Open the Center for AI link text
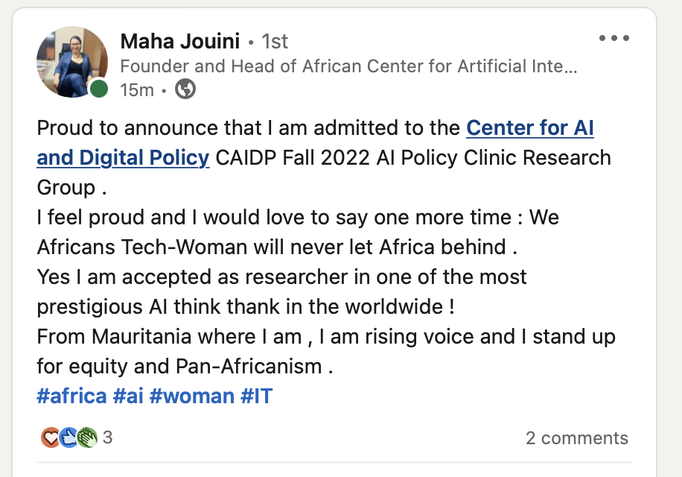Screen dimensions: 682x477 click(x=530, y=128)
